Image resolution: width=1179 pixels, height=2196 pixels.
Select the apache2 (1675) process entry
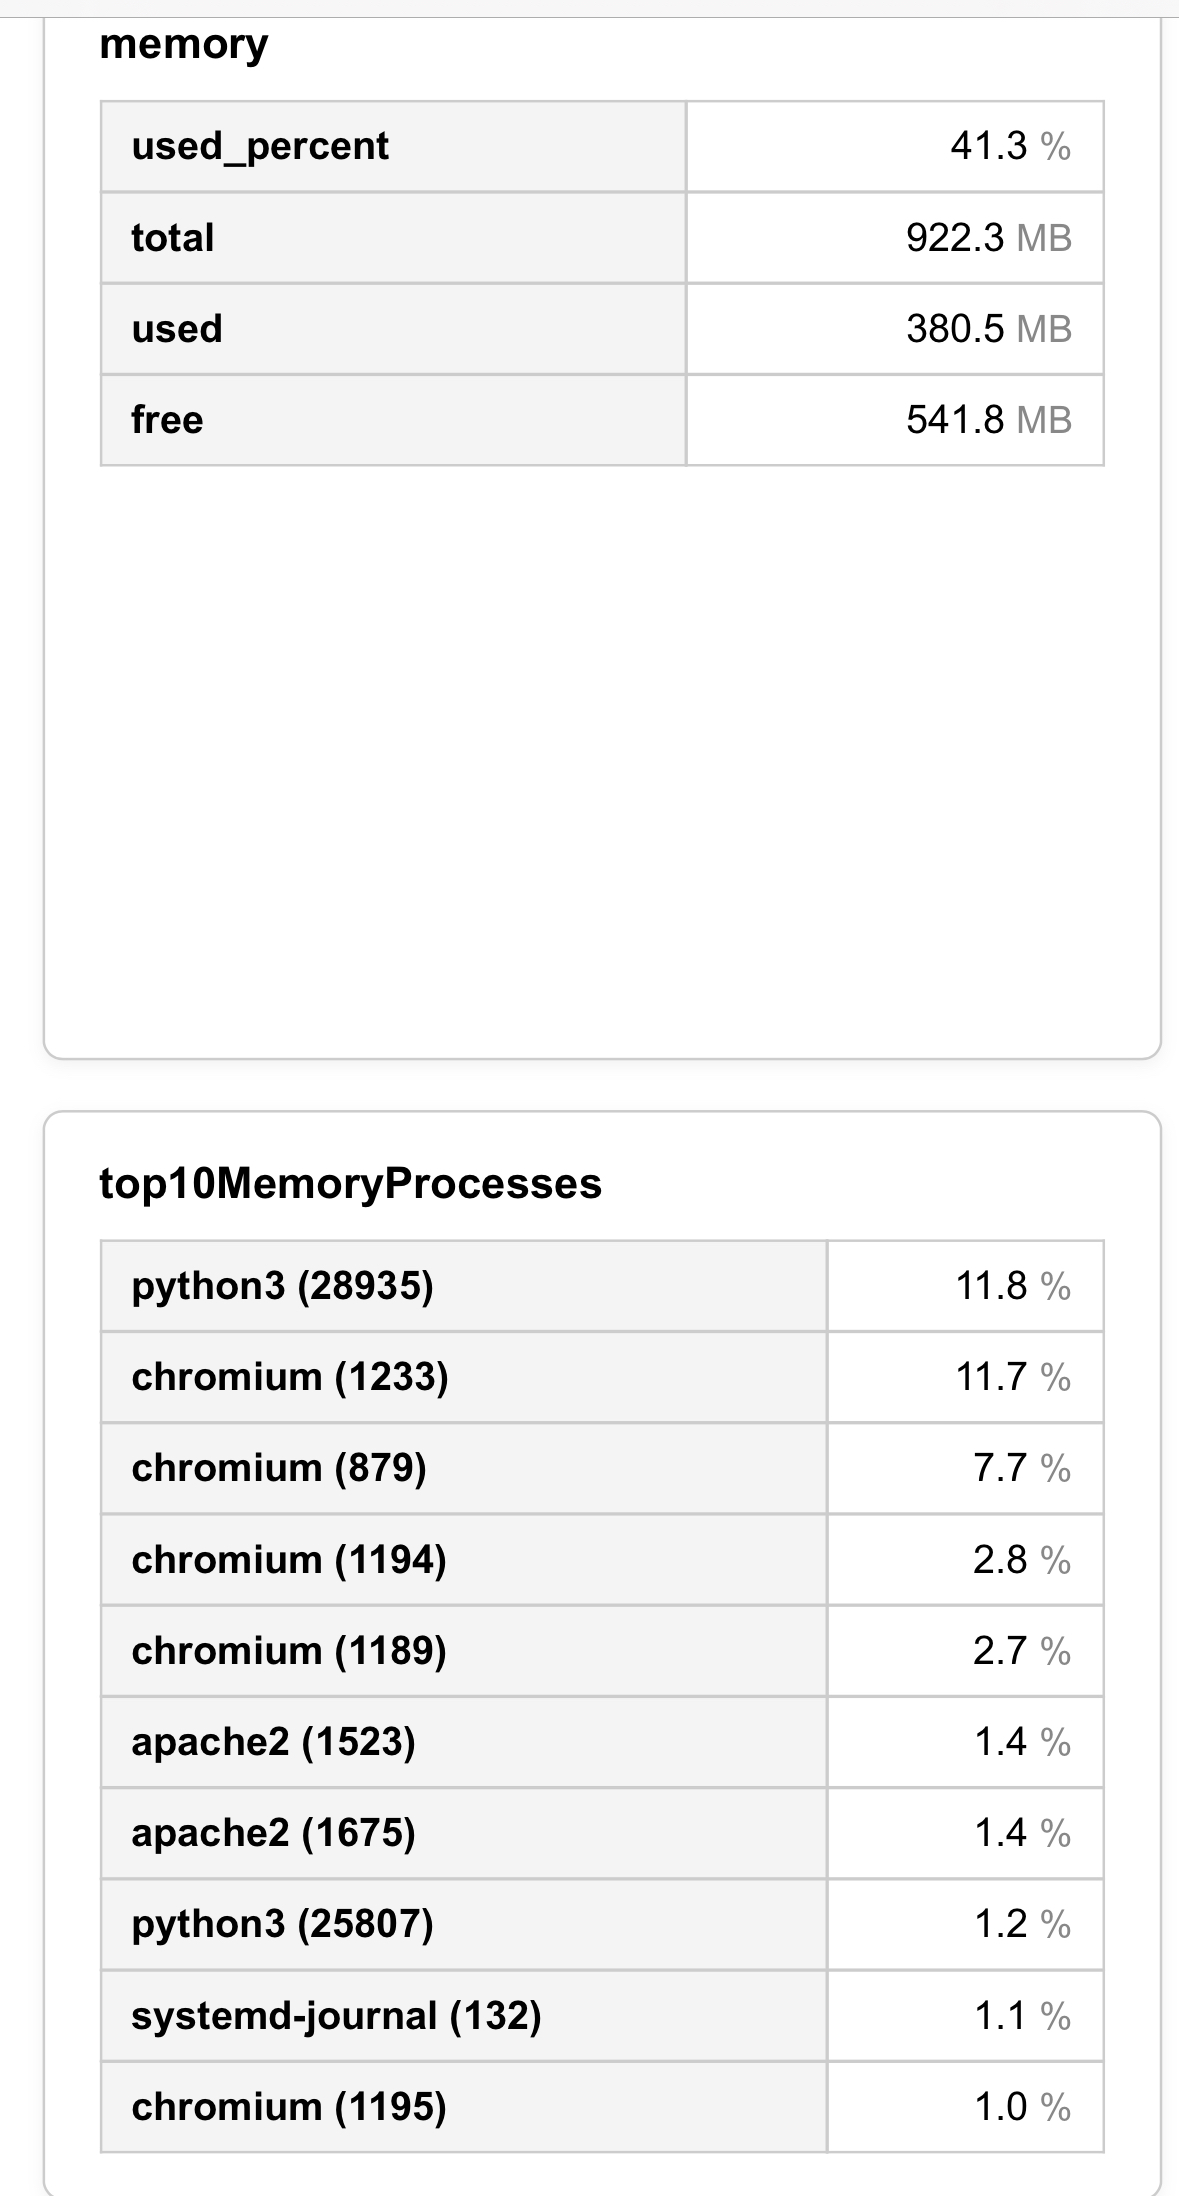[273, 1833]
